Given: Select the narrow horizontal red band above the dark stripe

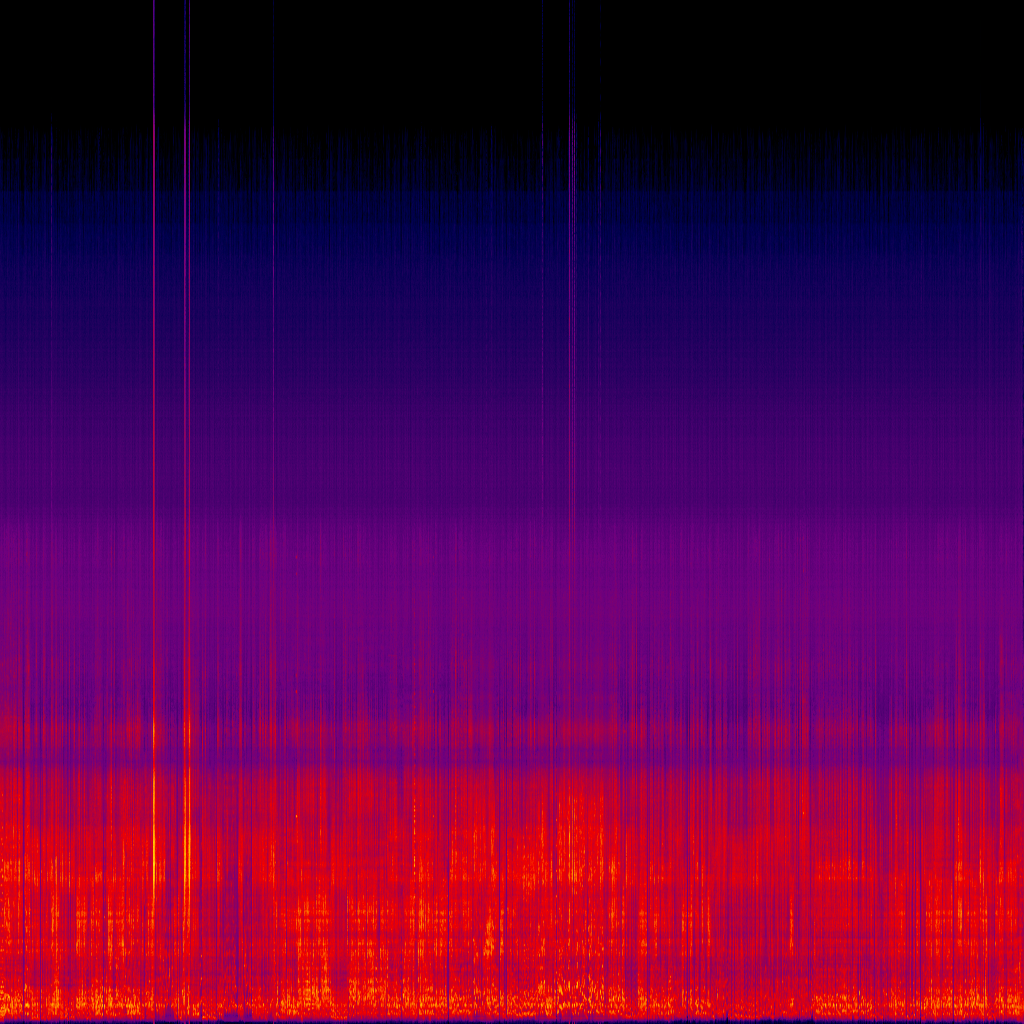Looking at the screenshot, I should (512, 732).
